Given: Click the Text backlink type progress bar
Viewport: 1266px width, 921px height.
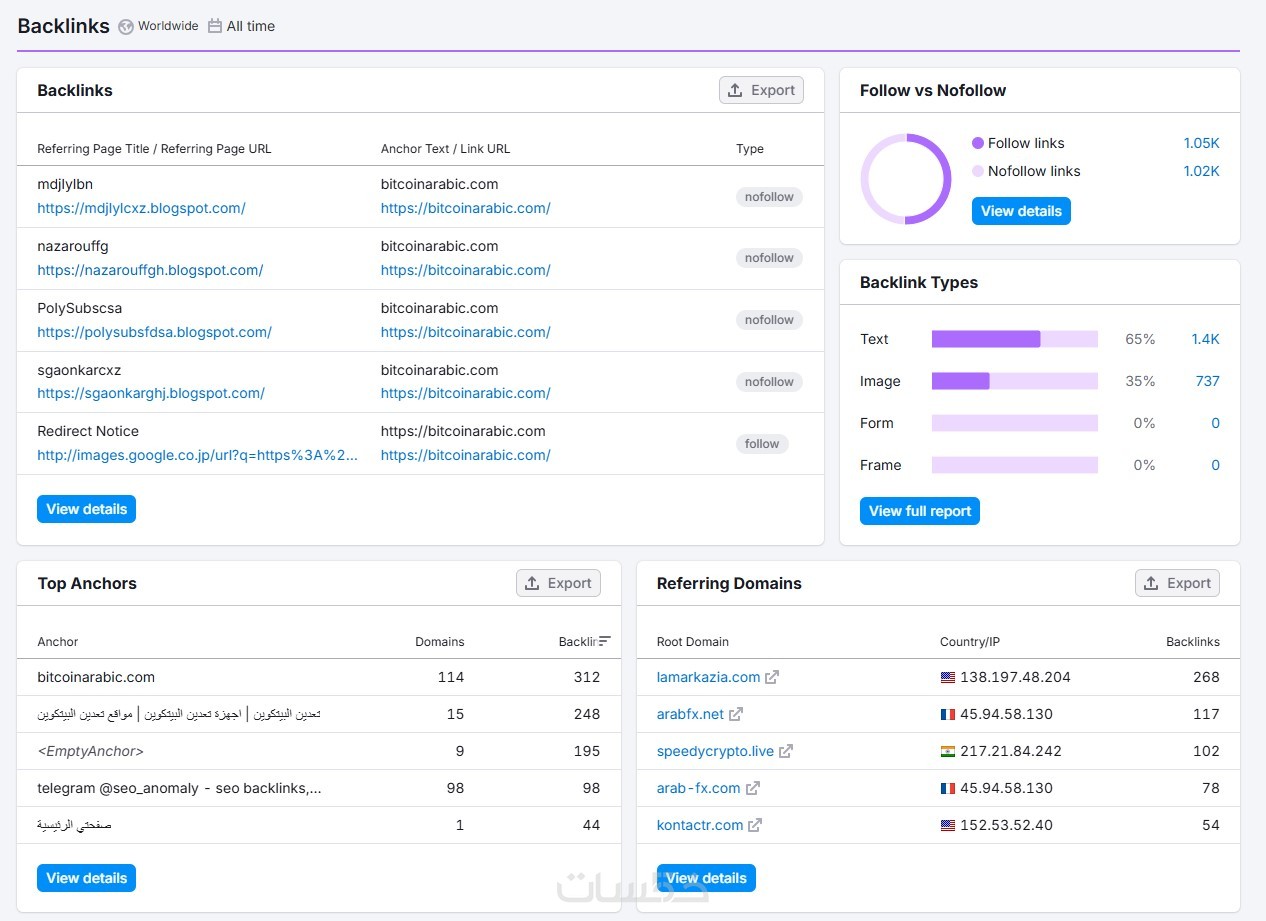Looking at the screenshot, I should pyautogui.click(x=1014, y=339).
